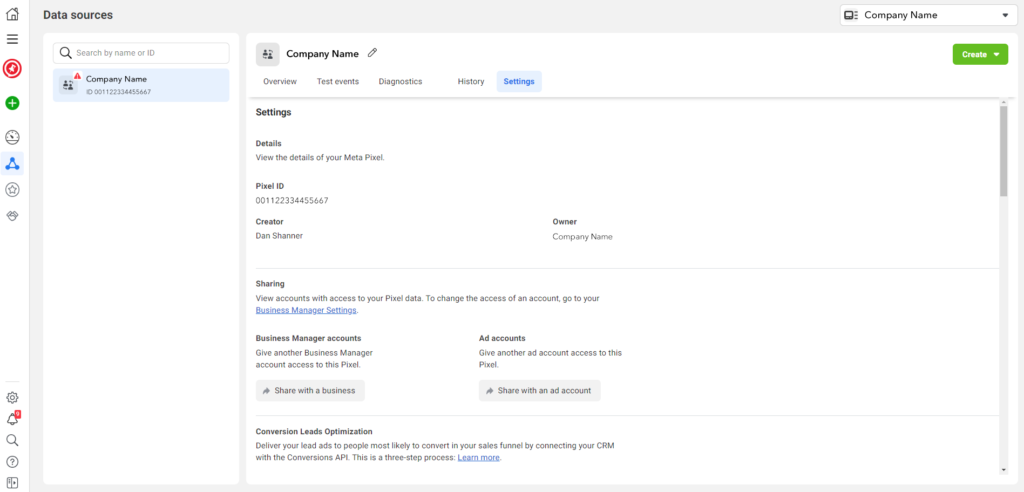Viewport: 1024px width, 492px height.
Task: Switch to the Overview tab
Action: 280,81
